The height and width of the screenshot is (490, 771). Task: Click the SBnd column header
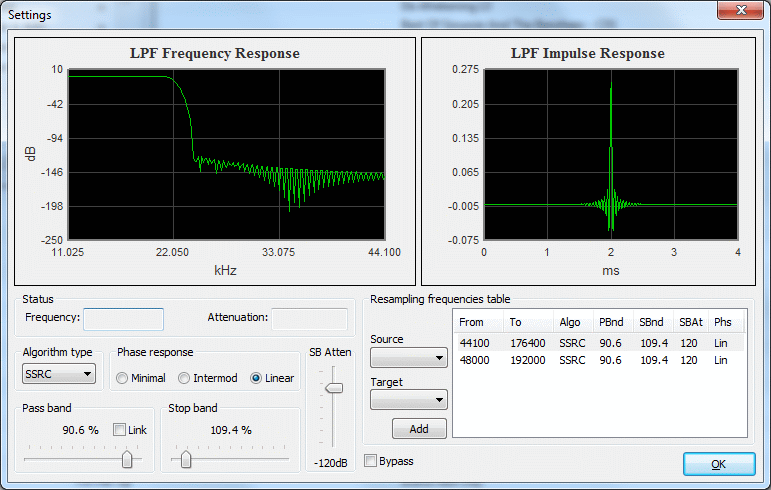point(653,322)
